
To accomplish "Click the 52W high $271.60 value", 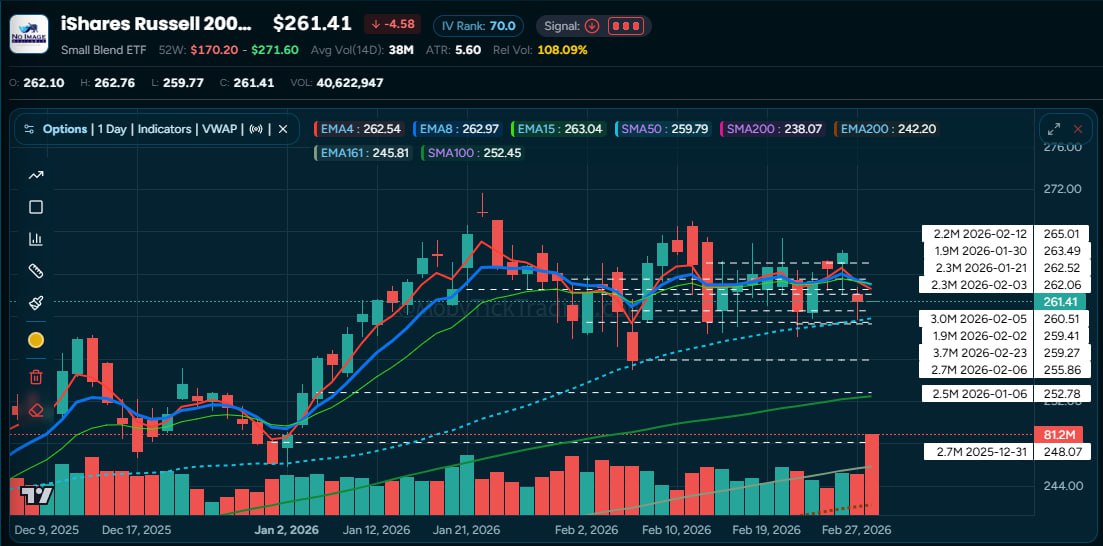I will (x=275, y=50).
